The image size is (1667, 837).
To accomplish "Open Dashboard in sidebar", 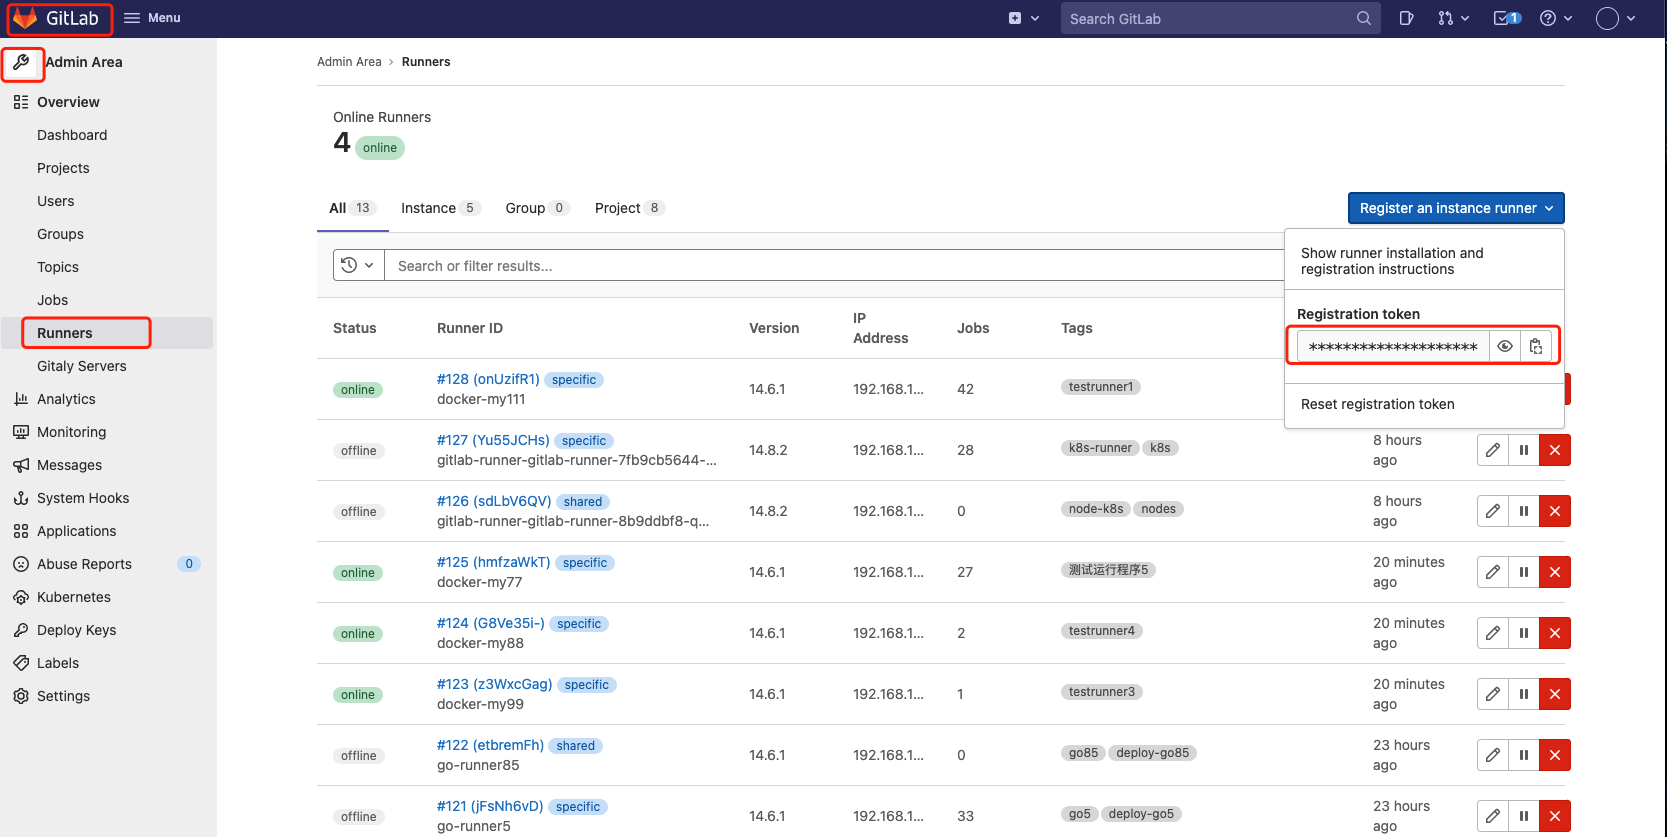I will pyautogui.click(x=72, y=135).
